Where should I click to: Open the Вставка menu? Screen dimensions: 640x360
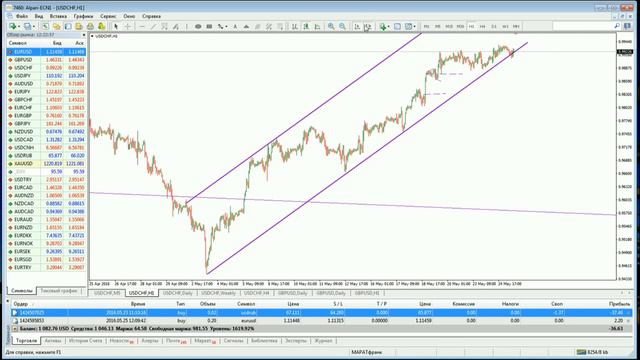[x=58, y=16]
